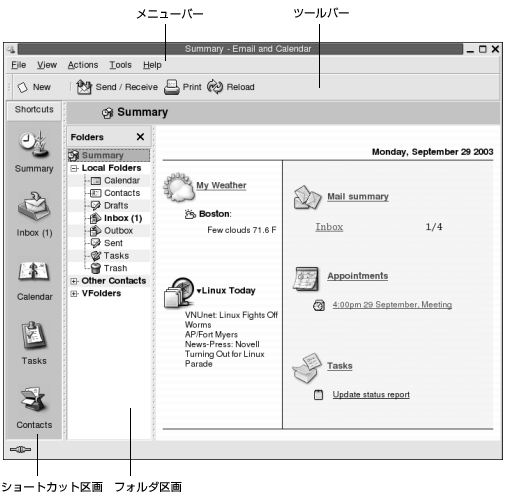Viewport: 505px width, 500px height.
Task: Open the Help menu
Action: click(152, 65)
